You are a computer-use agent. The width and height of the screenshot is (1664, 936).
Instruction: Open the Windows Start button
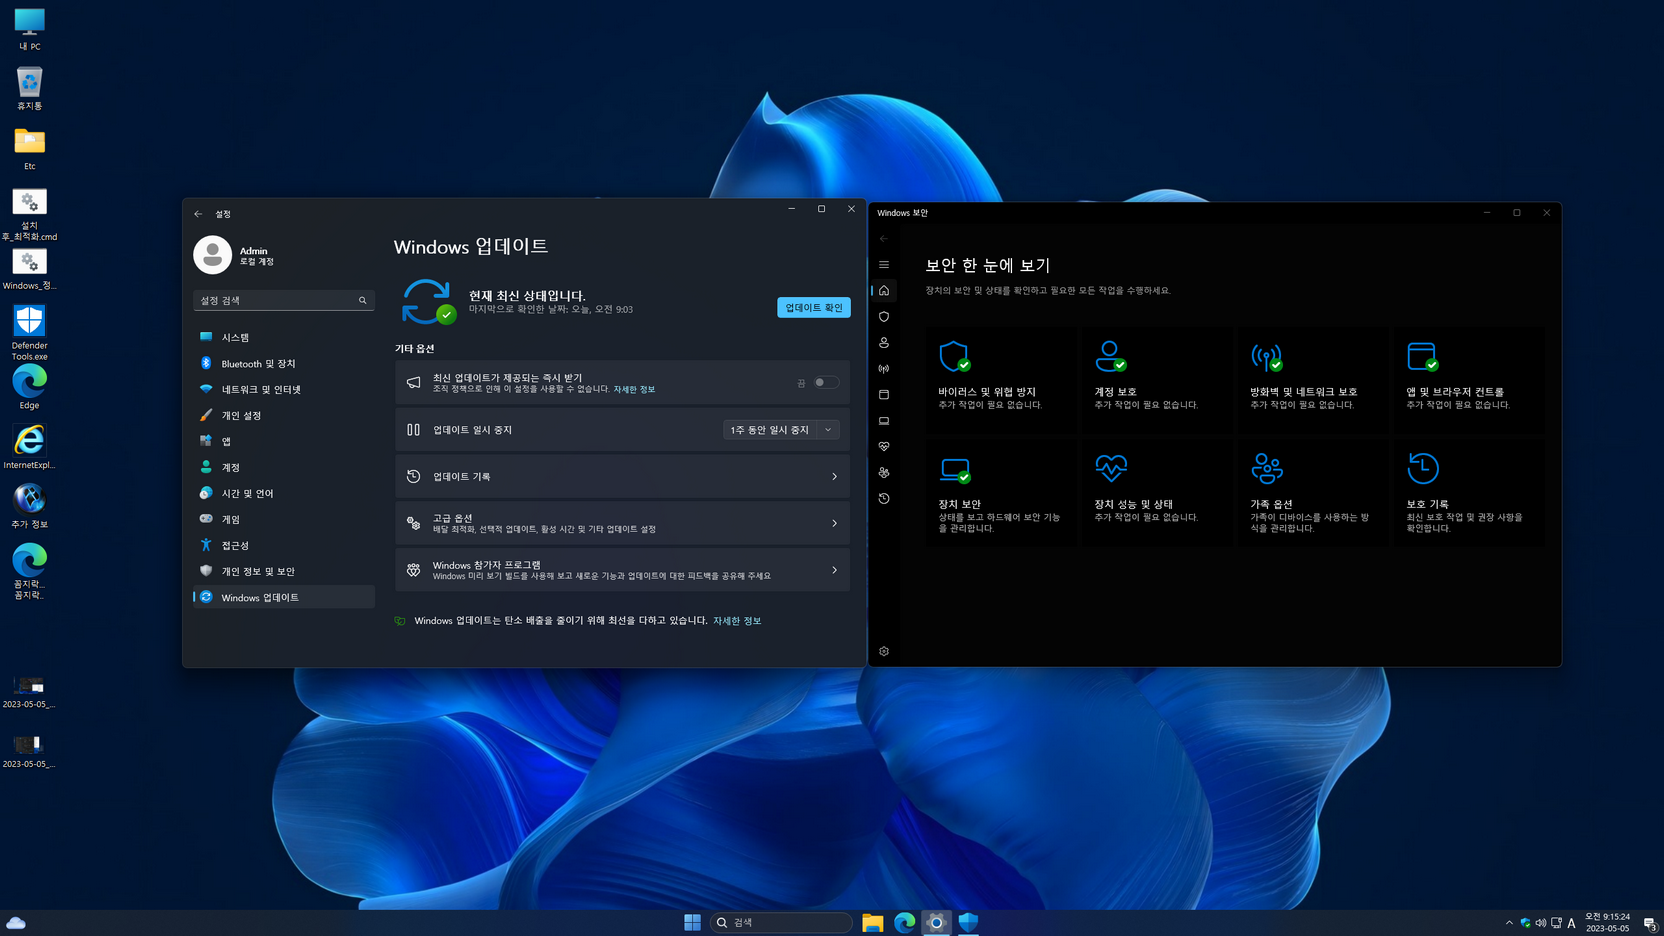[x=692, y=922]
